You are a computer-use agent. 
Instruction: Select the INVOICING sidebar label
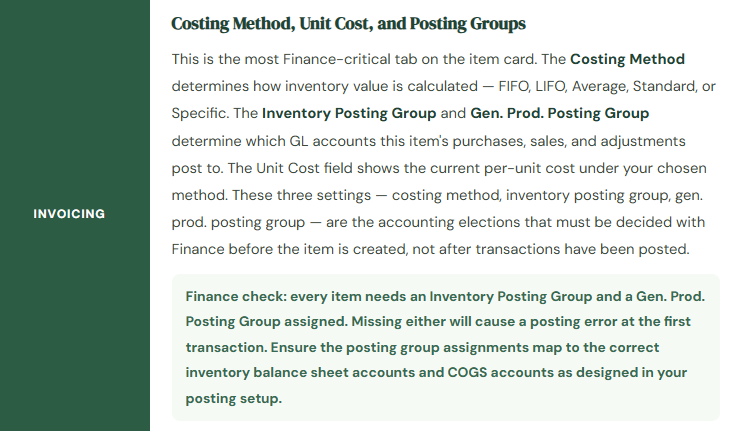pyautogui.click(x=69, y=214)
